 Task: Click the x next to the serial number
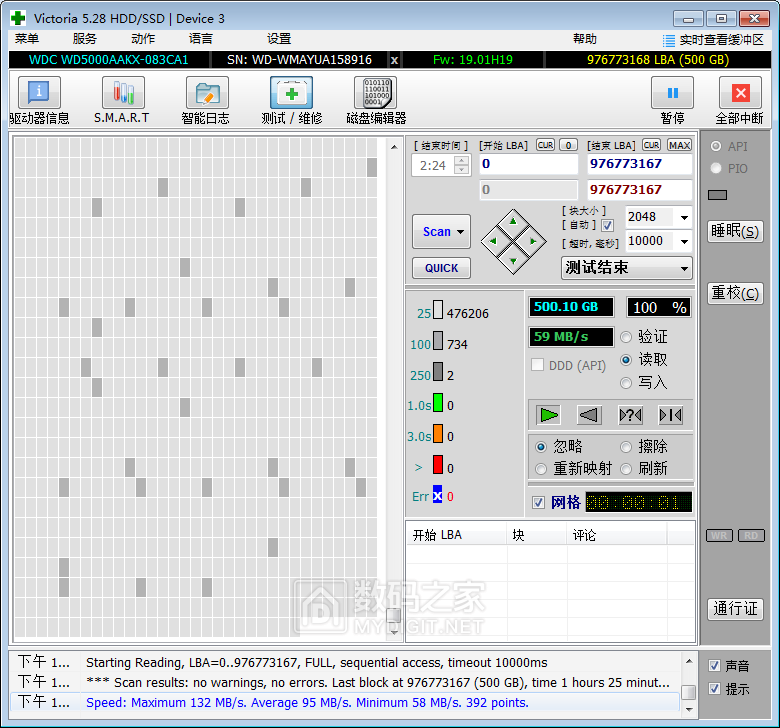point(394,60)
